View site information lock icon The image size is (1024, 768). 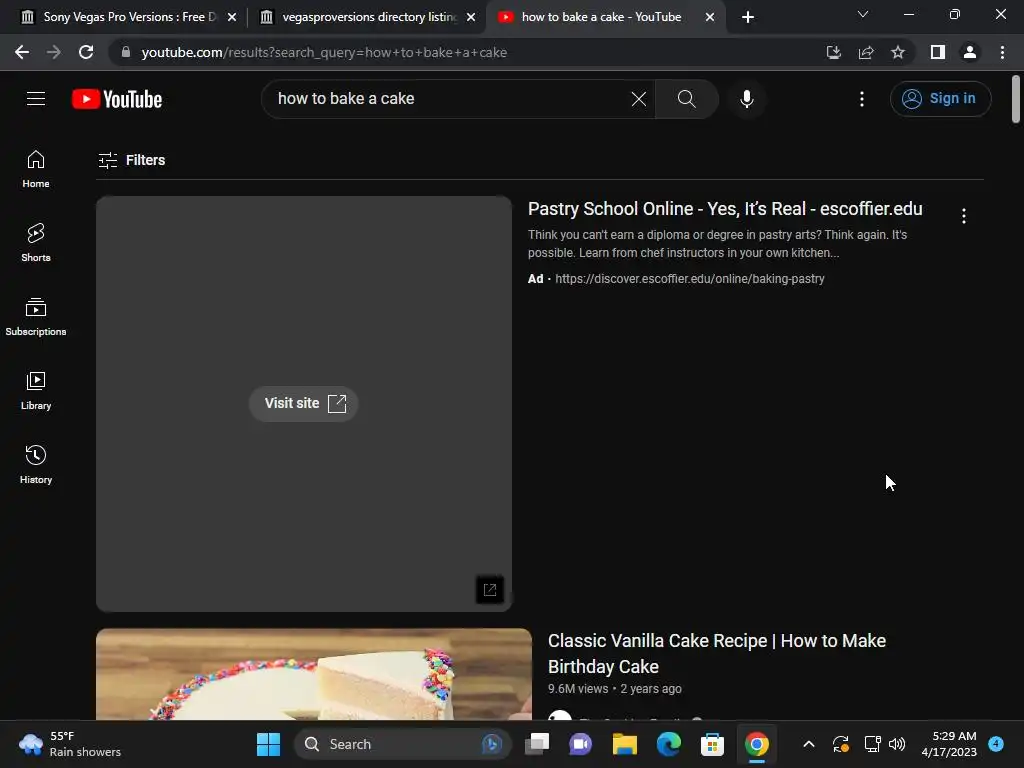[x=126, y=52]
